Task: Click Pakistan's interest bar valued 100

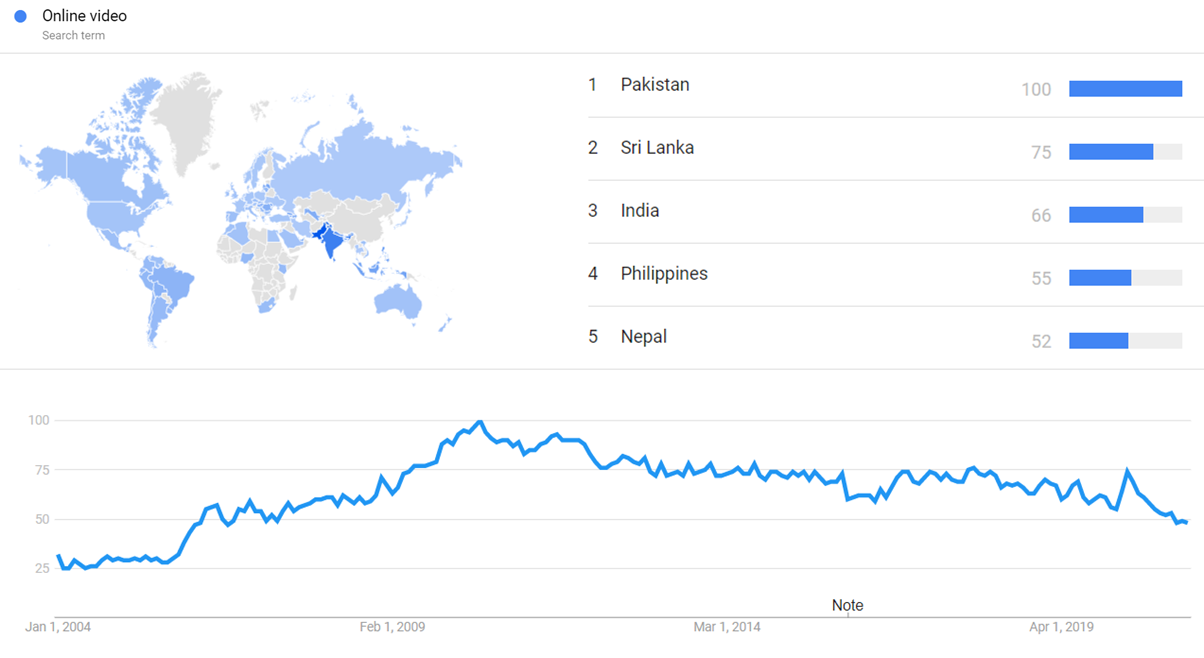Action: (1125, 89)
